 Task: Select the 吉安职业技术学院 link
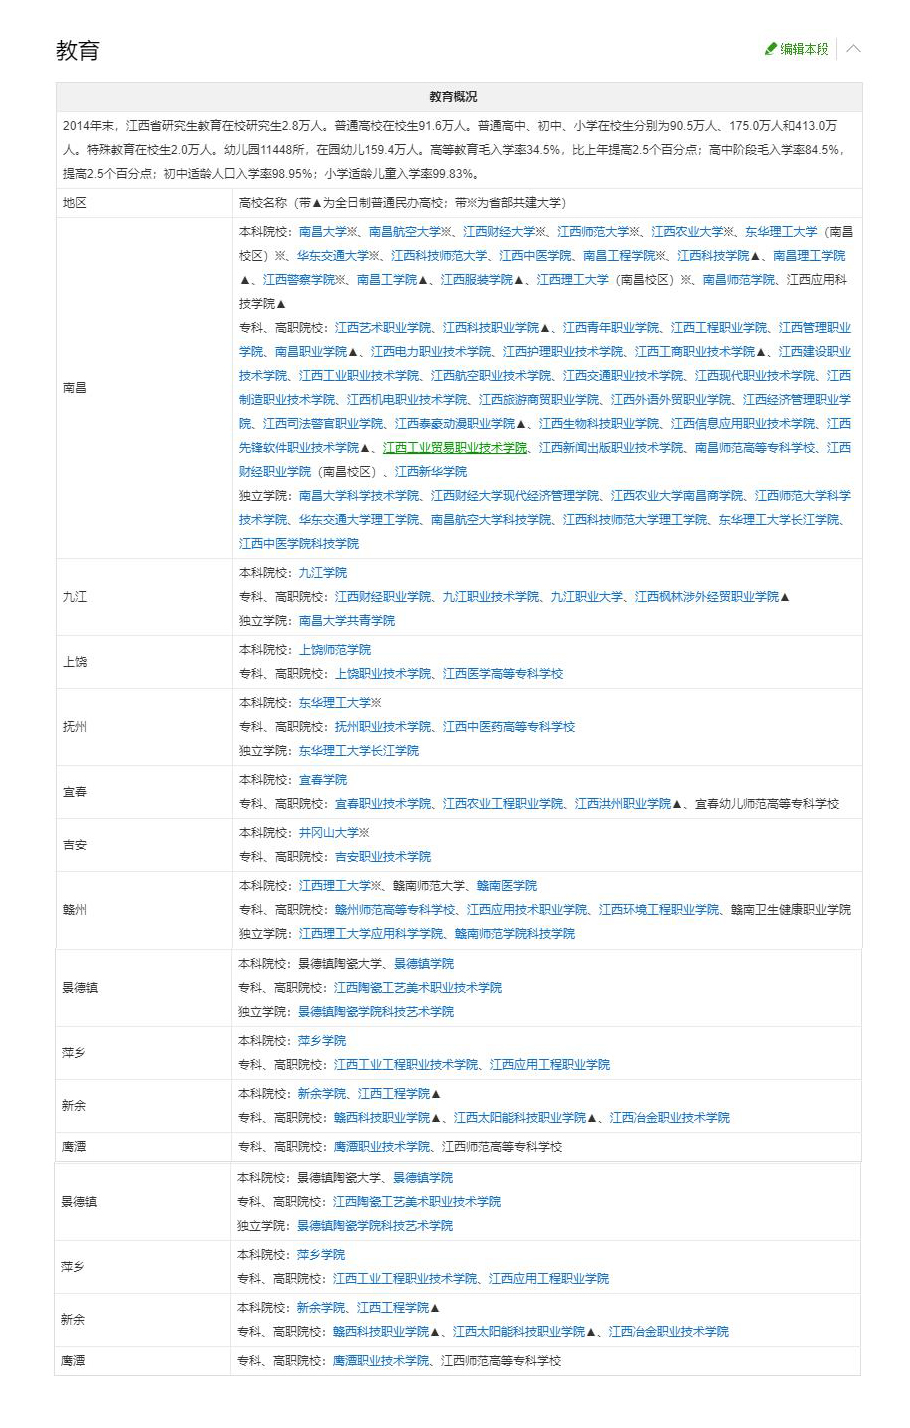(383, 857)
